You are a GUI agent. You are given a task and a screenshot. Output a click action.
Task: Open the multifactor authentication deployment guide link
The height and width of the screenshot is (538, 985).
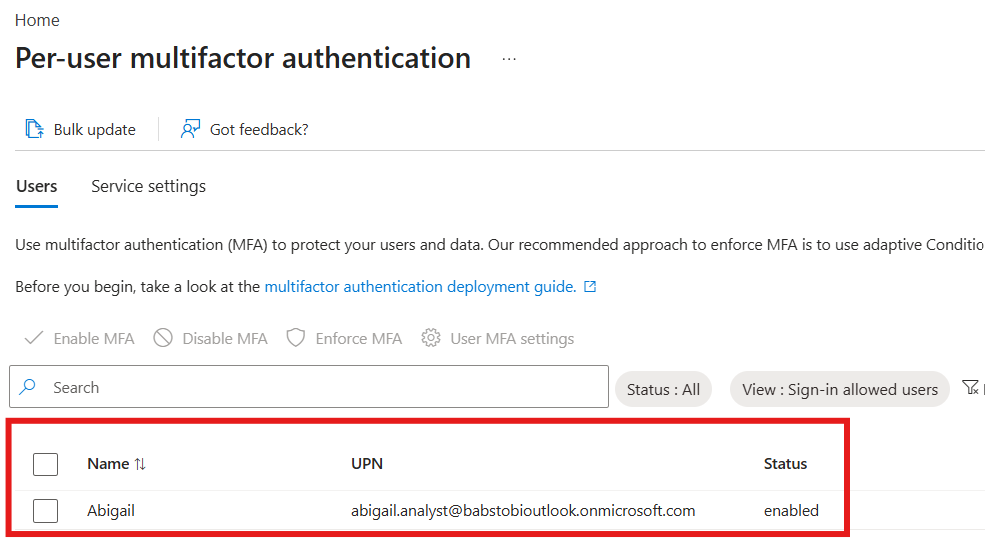[420, 287]
